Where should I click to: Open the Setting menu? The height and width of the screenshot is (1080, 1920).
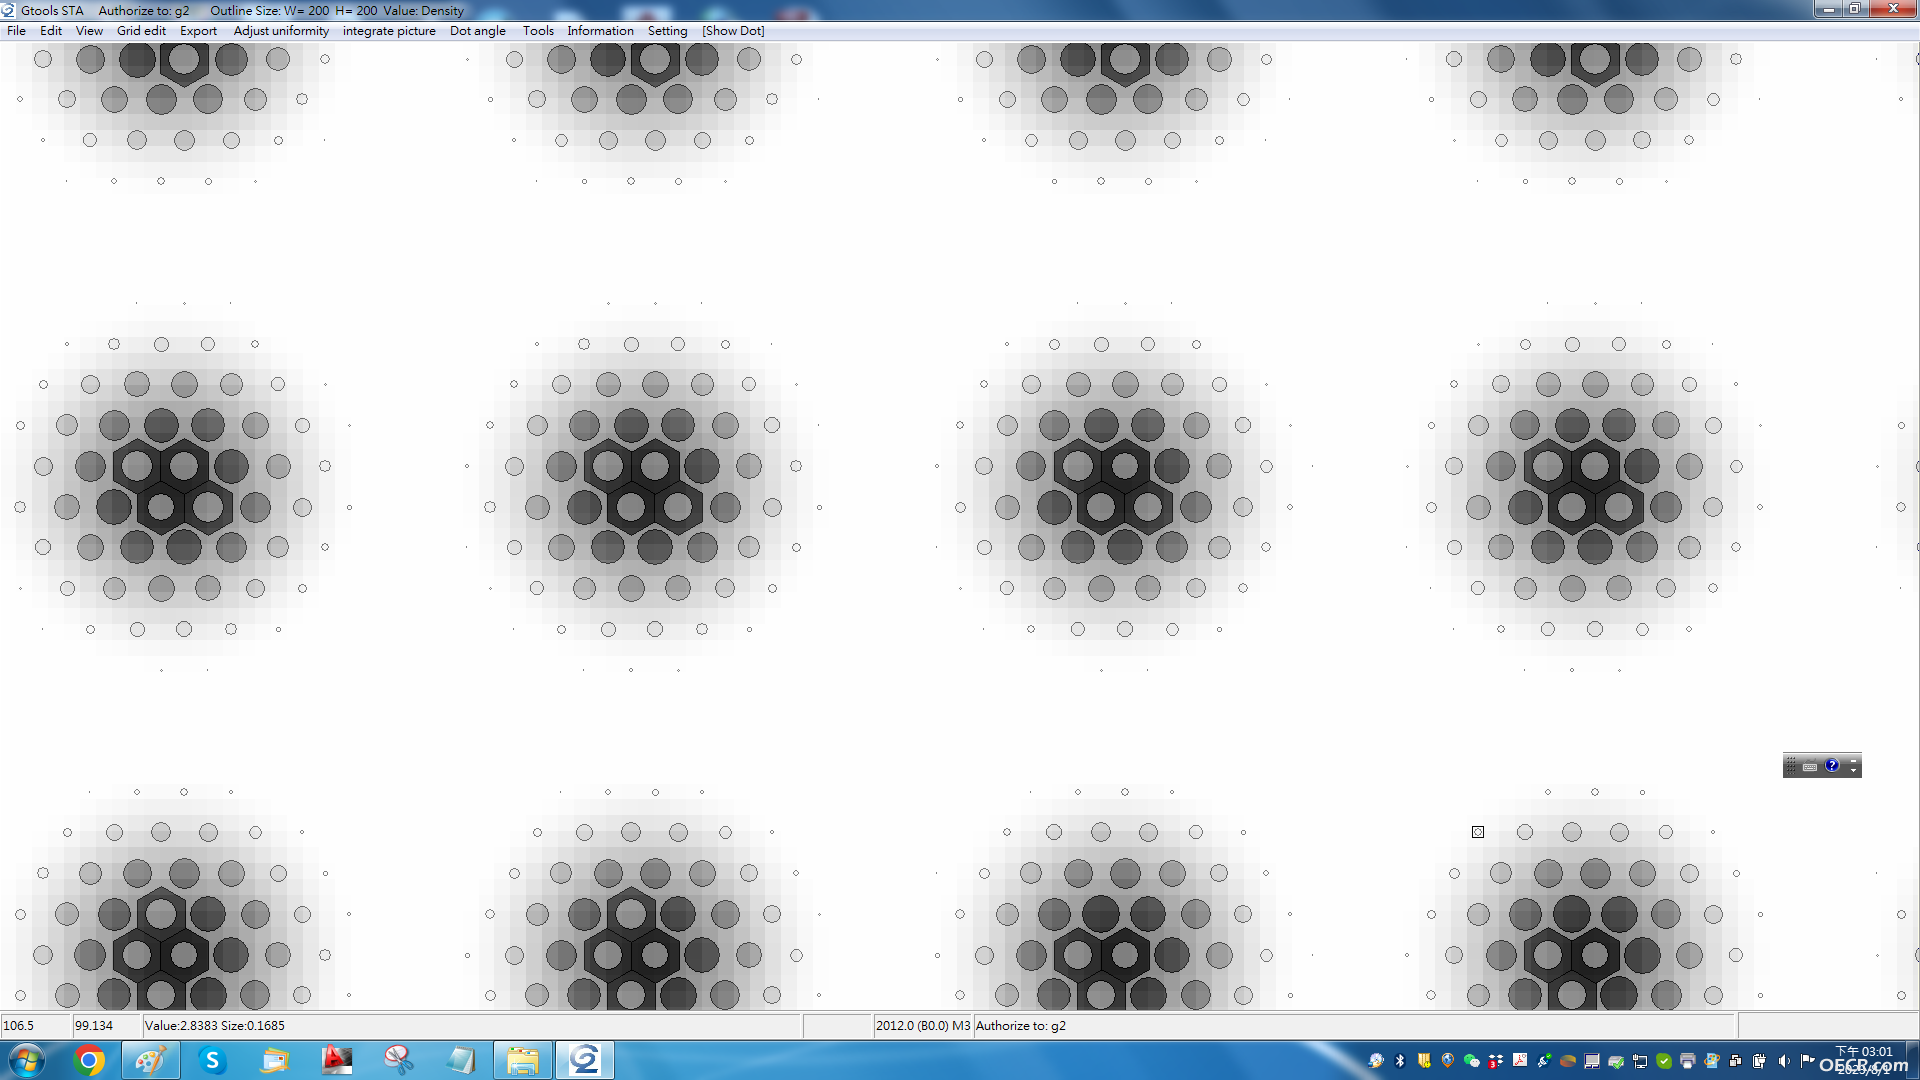tap(667, 31)
